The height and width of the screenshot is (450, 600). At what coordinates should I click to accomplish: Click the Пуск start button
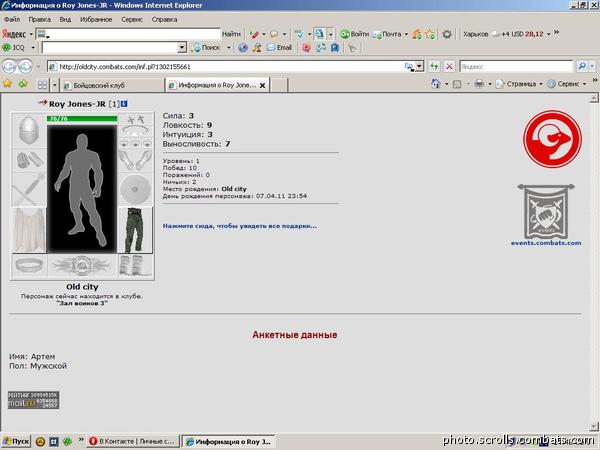16,442
